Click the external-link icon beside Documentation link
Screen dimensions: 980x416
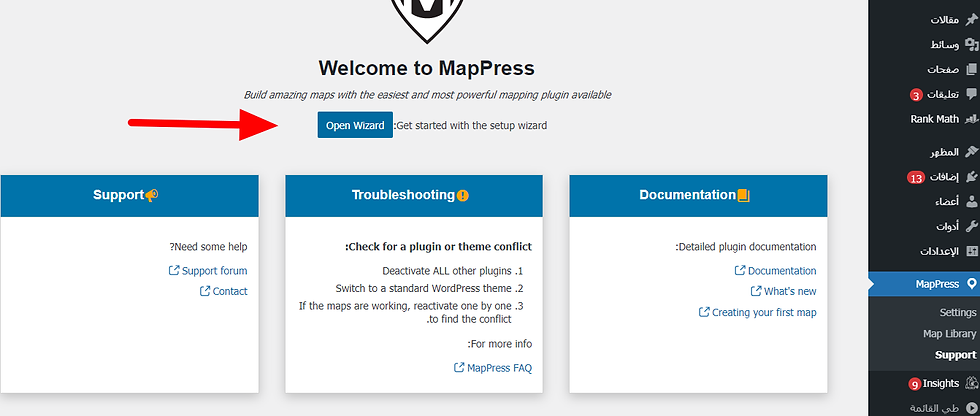tap(740, 270)
